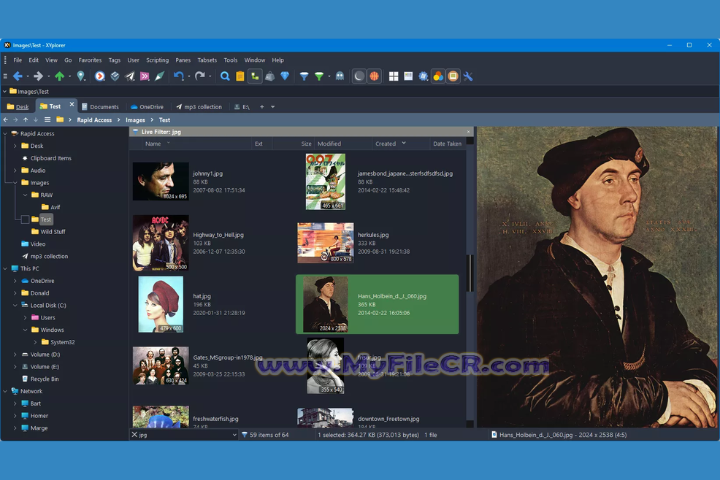Select the Highway_to_Hell.jpg thumbnail
This screenshot has width=720, height=480.
point(161,243)
